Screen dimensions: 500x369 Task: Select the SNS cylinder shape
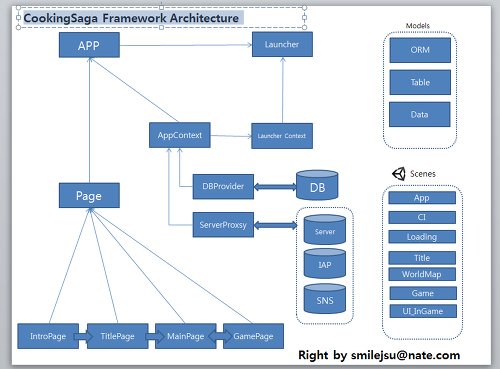(325, 299)
